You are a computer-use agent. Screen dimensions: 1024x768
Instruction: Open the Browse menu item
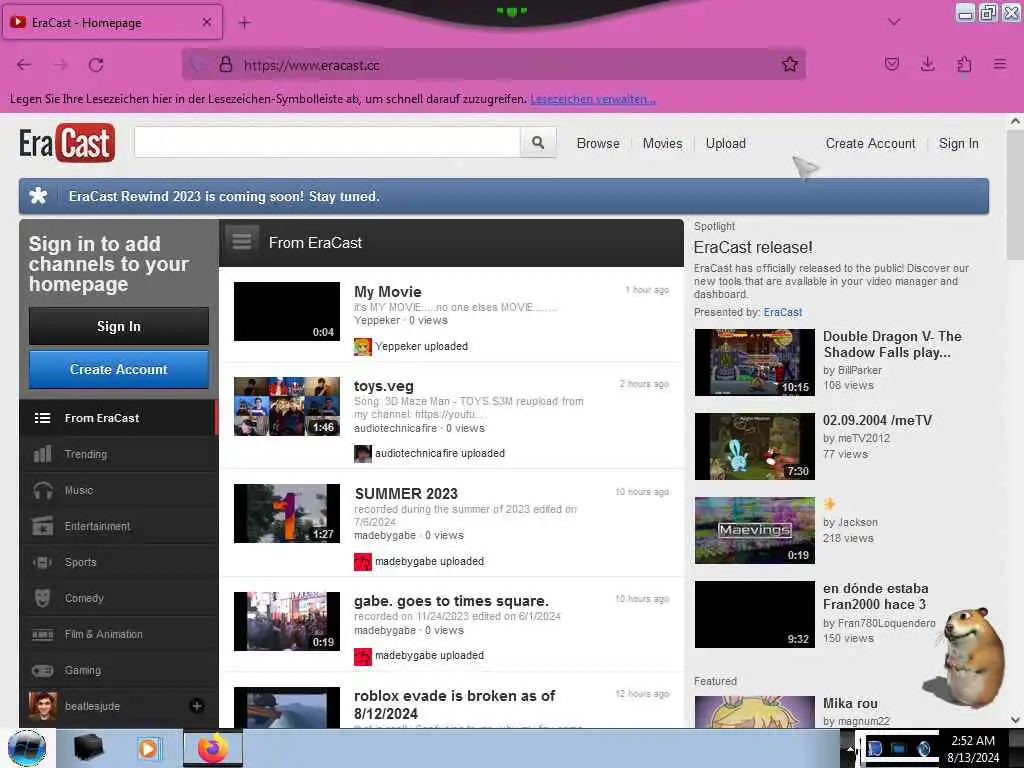click(x=598, y=143)
